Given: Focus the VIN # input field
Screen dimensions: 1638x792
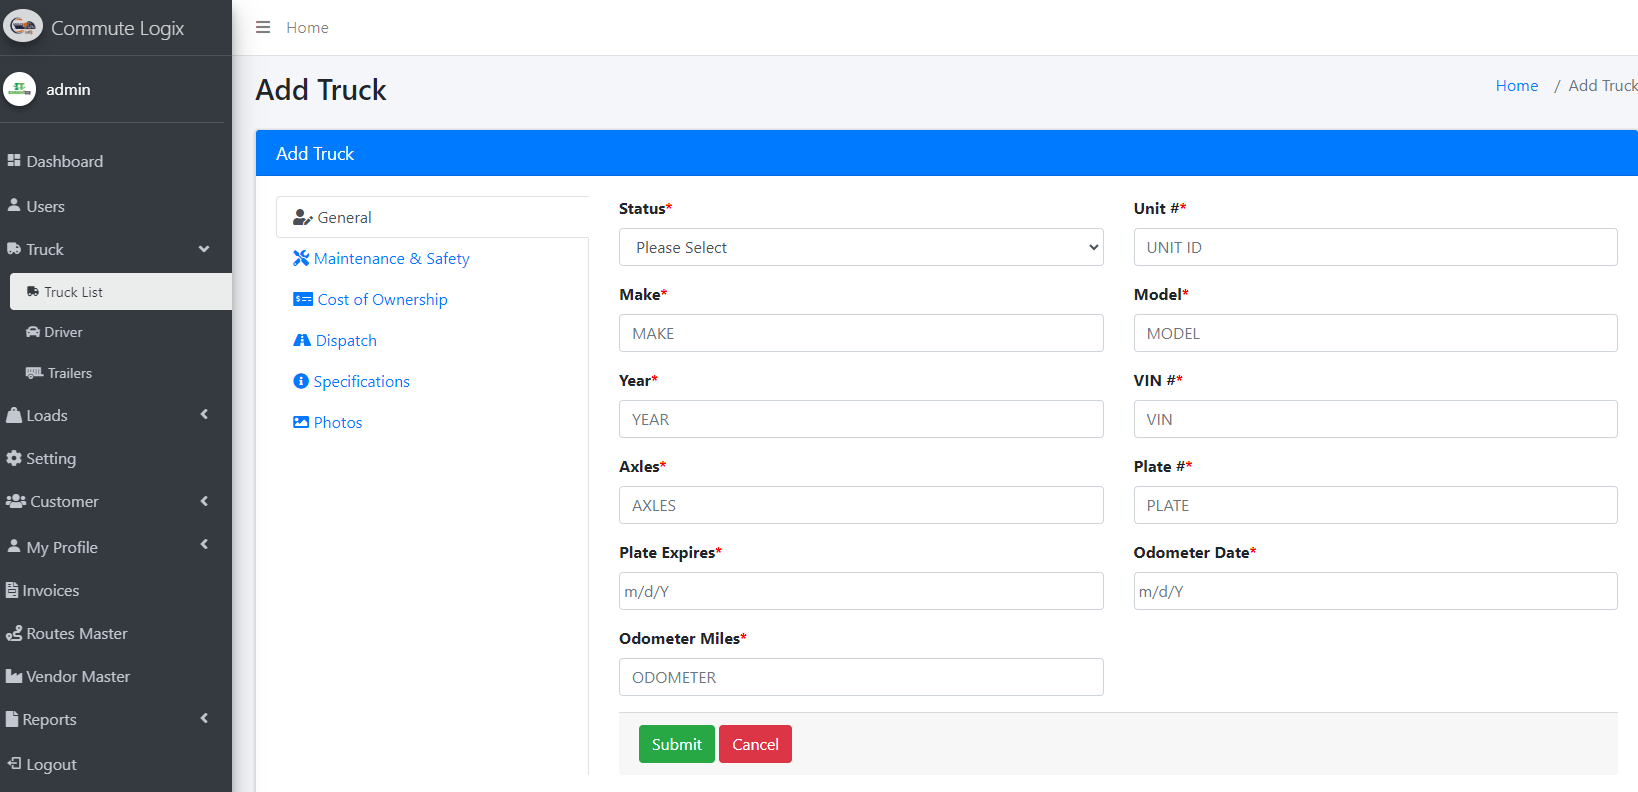Looking at the screenshot, I should coord(1374,419).
